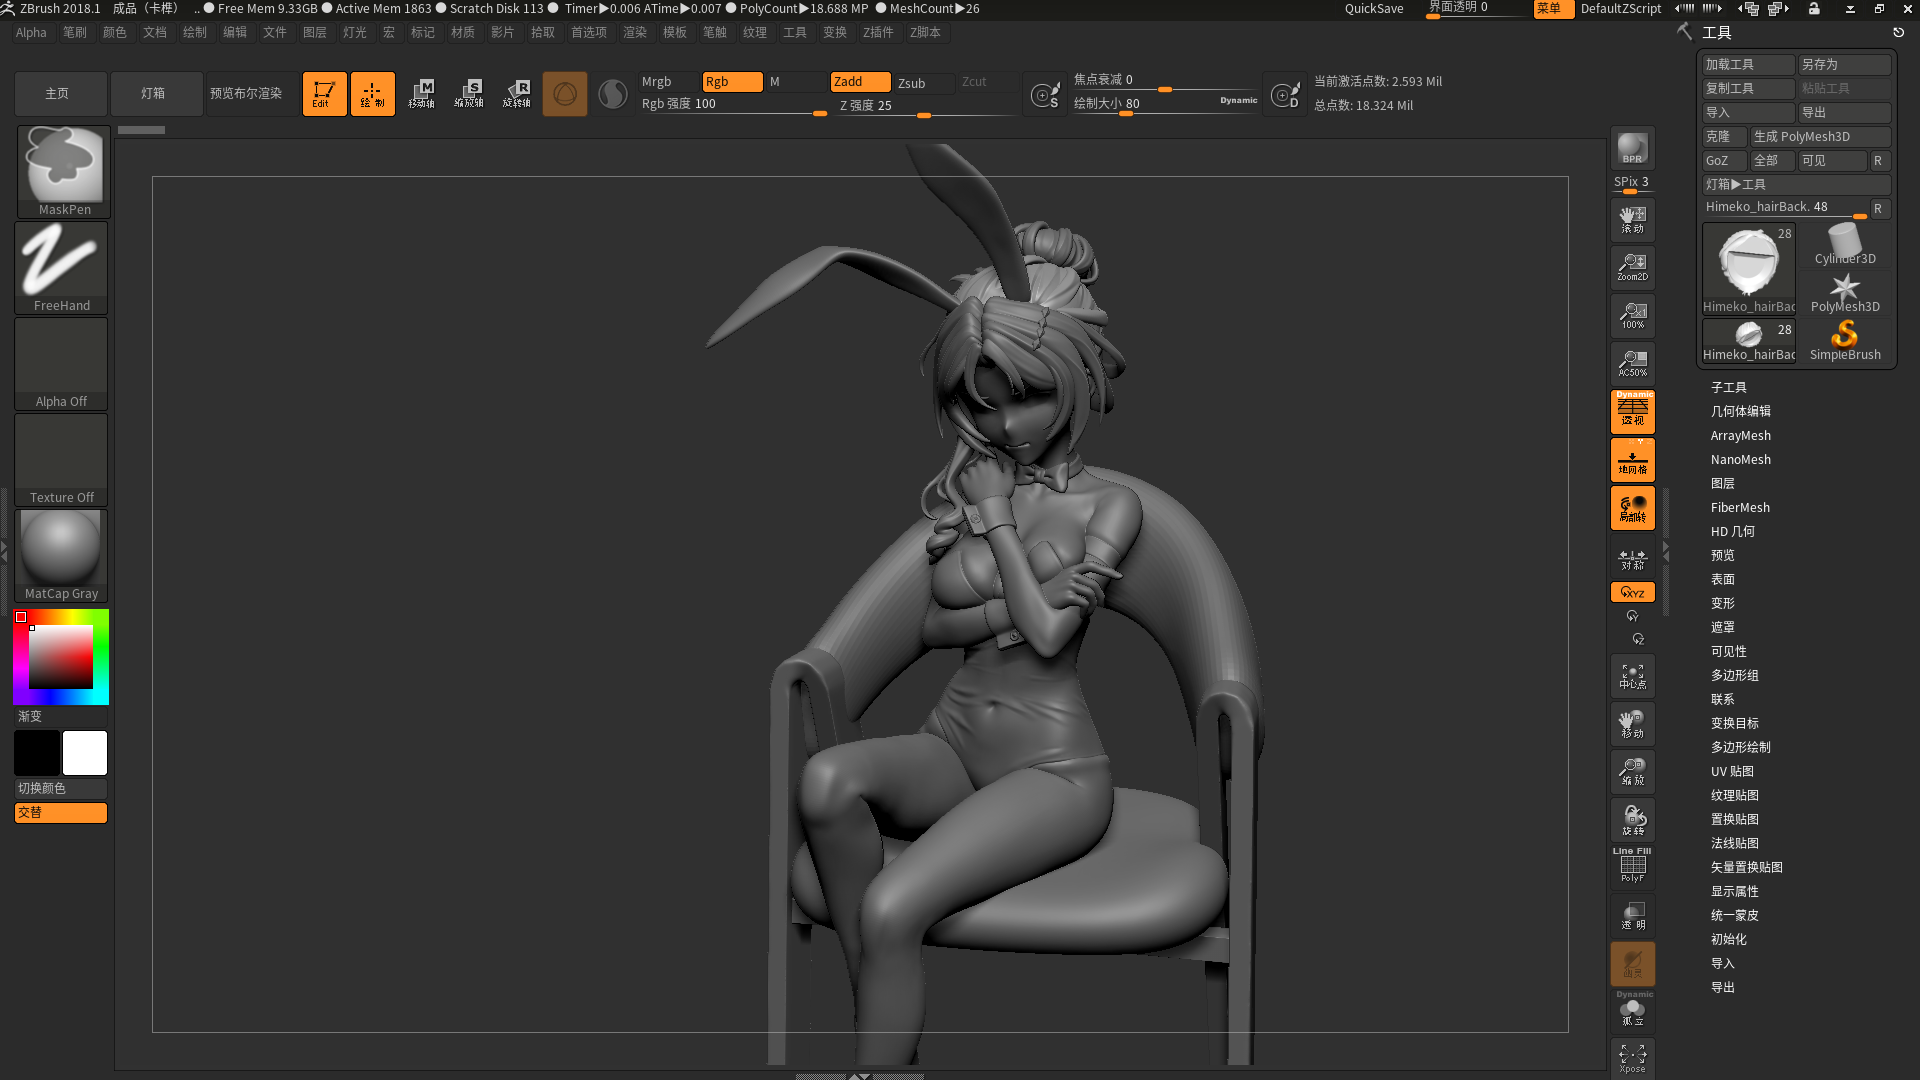Image resolution: width=1920 pixels, height=1080 pixels.
Task: Expand the FiberMesh section
Action: click(1739, 507)
